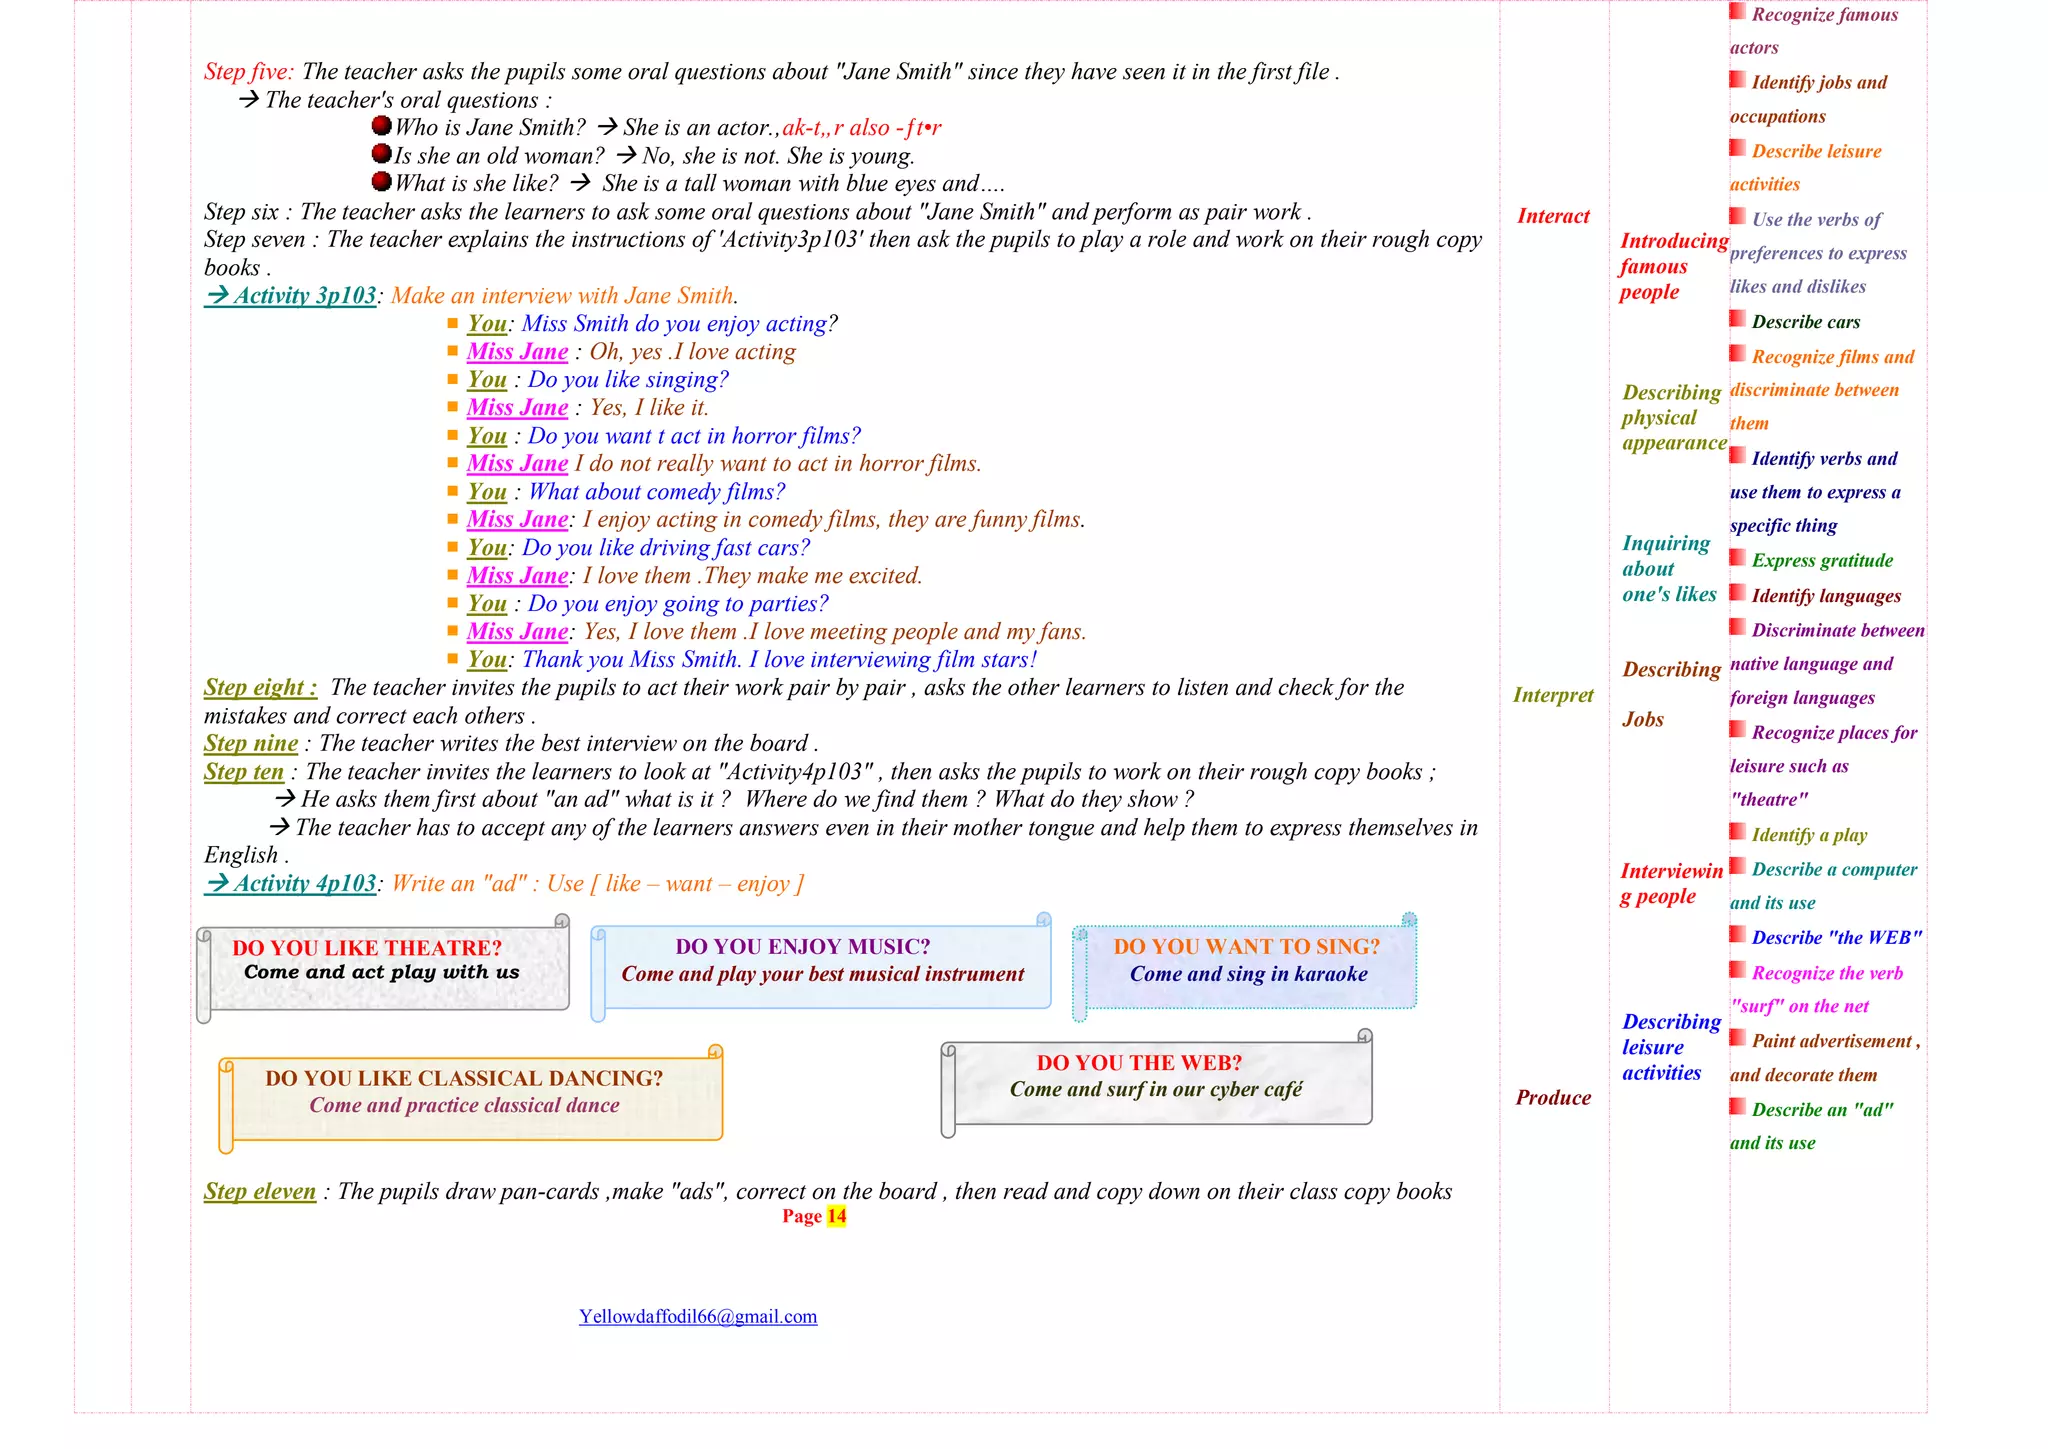Select the DO YOU WANT TO SING? banner

[x=1245, y=966]
